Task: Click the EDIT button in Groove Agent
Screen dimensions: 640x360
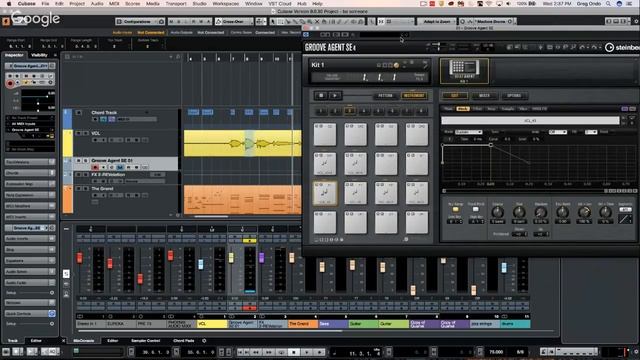Action: (x=455, y=96)
